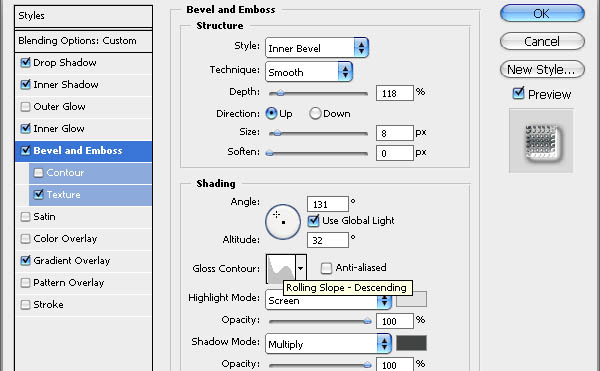Toggle the Texture sub-effect checkbox
This screenshot has width=600, height=371.
[38, 194]
